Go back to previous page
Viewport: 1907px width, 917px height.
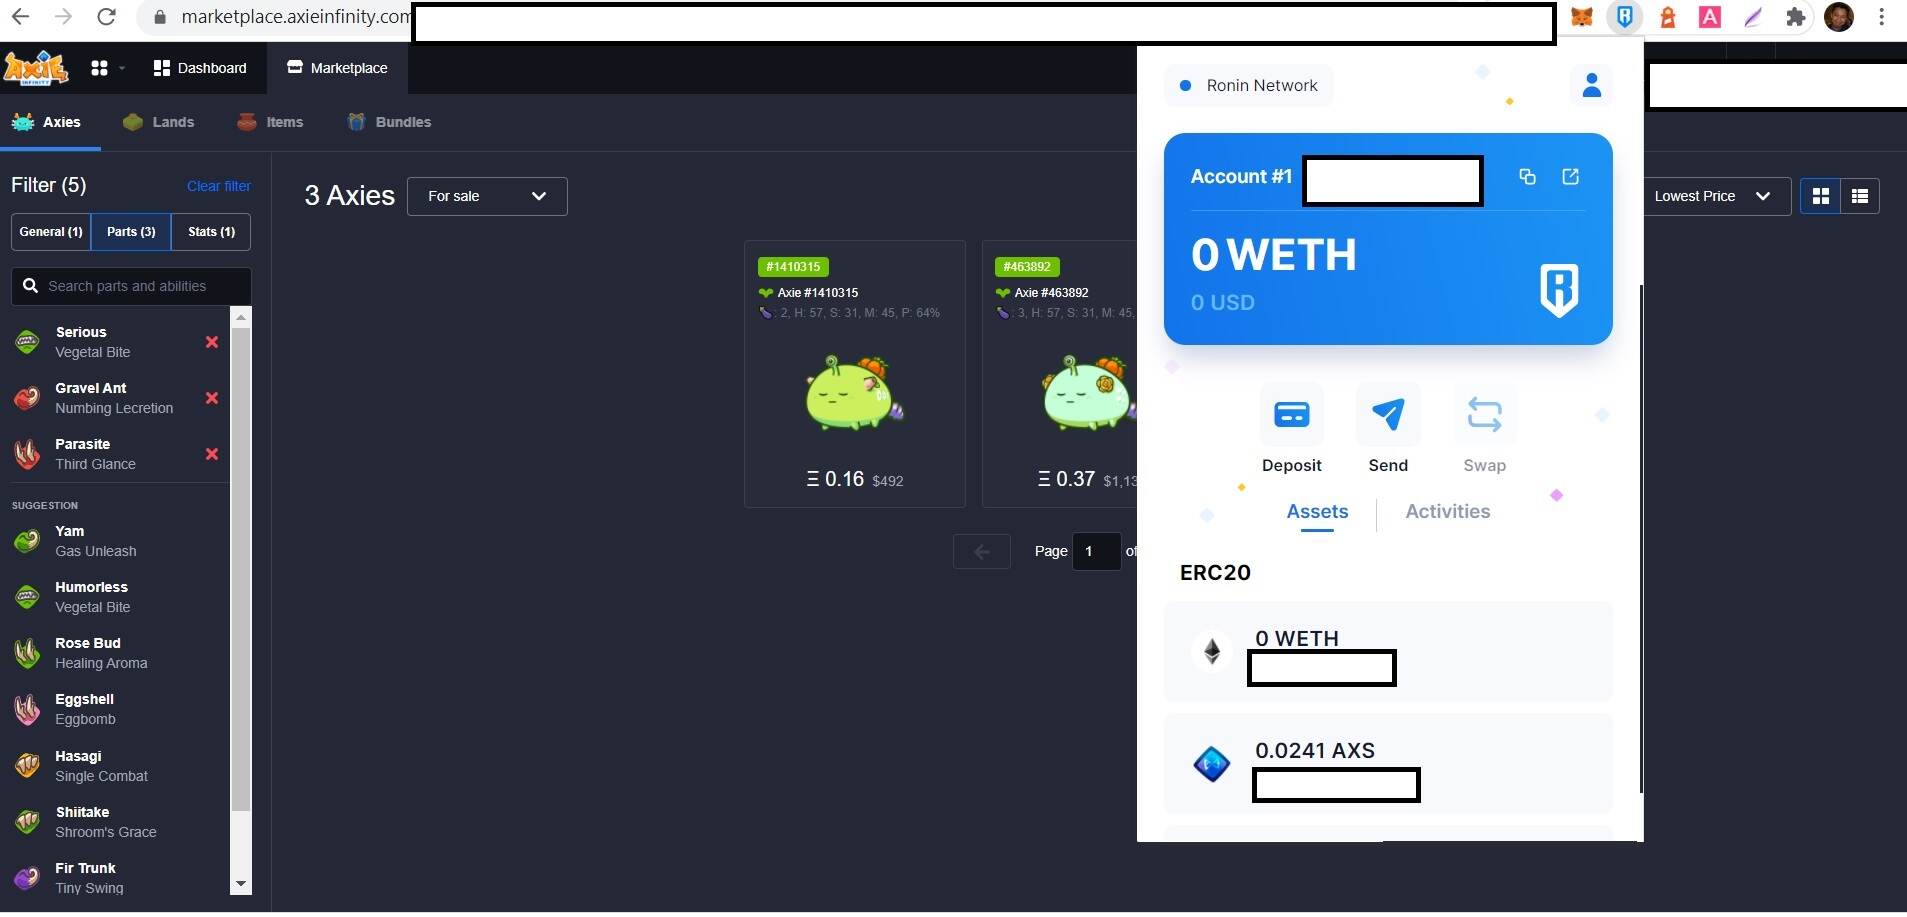(20, 17)
